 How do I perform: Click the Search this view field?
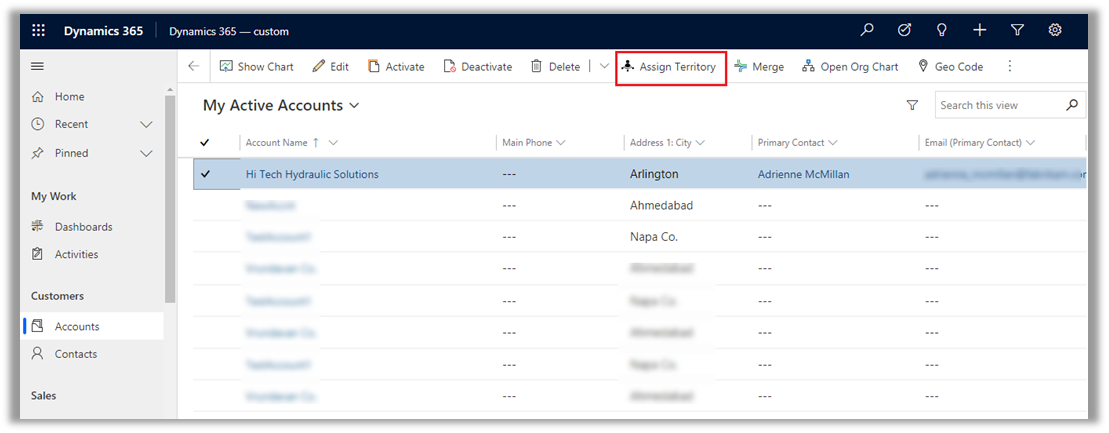[998, 105]
